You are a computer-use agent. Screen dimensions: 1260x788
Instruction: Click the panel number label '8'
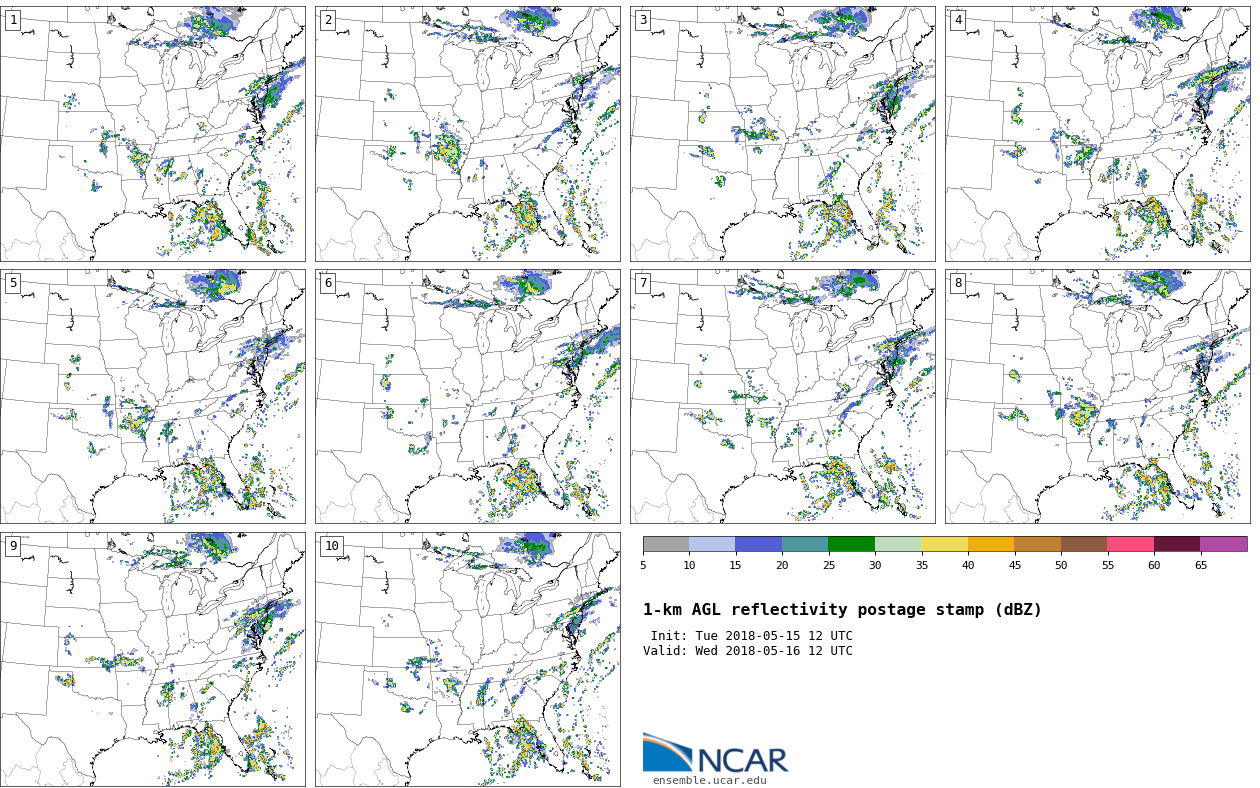958,283
